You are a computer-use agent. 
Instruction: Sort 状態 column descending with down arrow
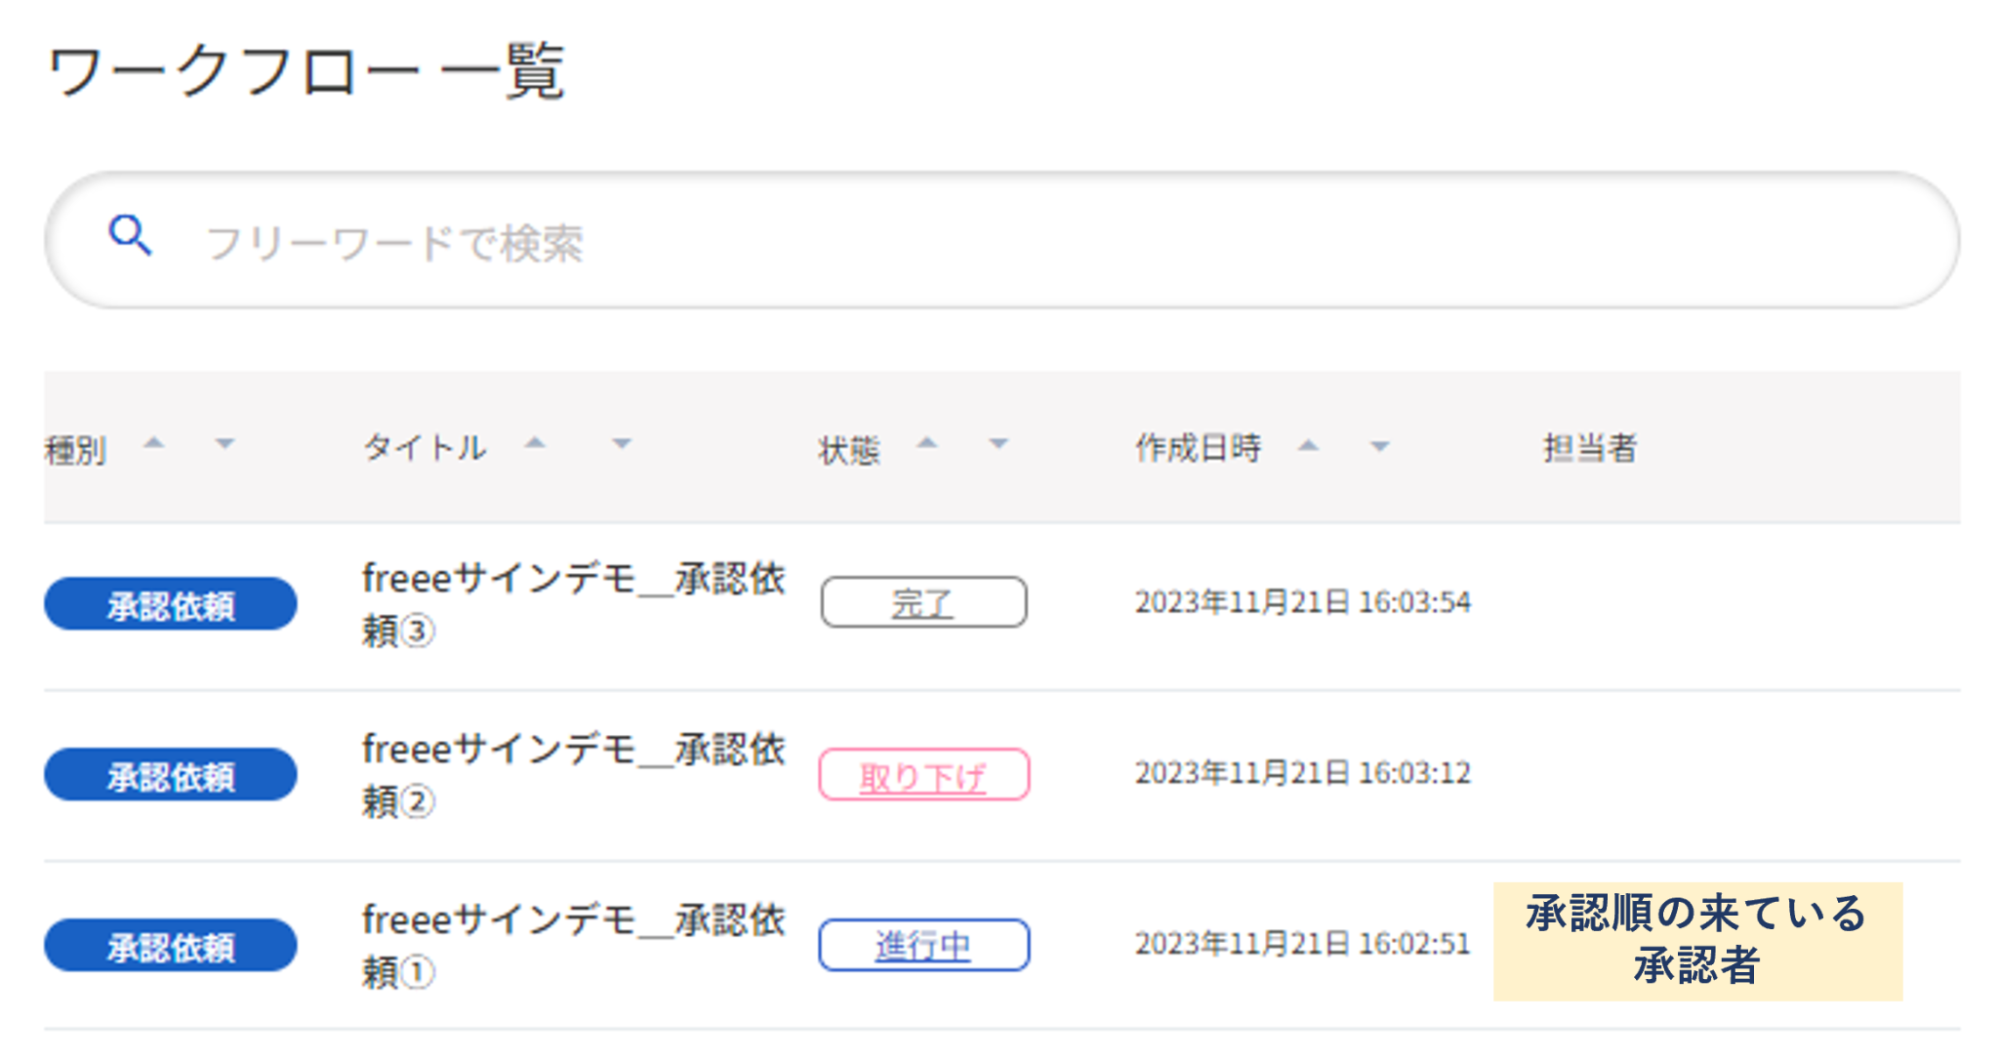coord(998,446)
